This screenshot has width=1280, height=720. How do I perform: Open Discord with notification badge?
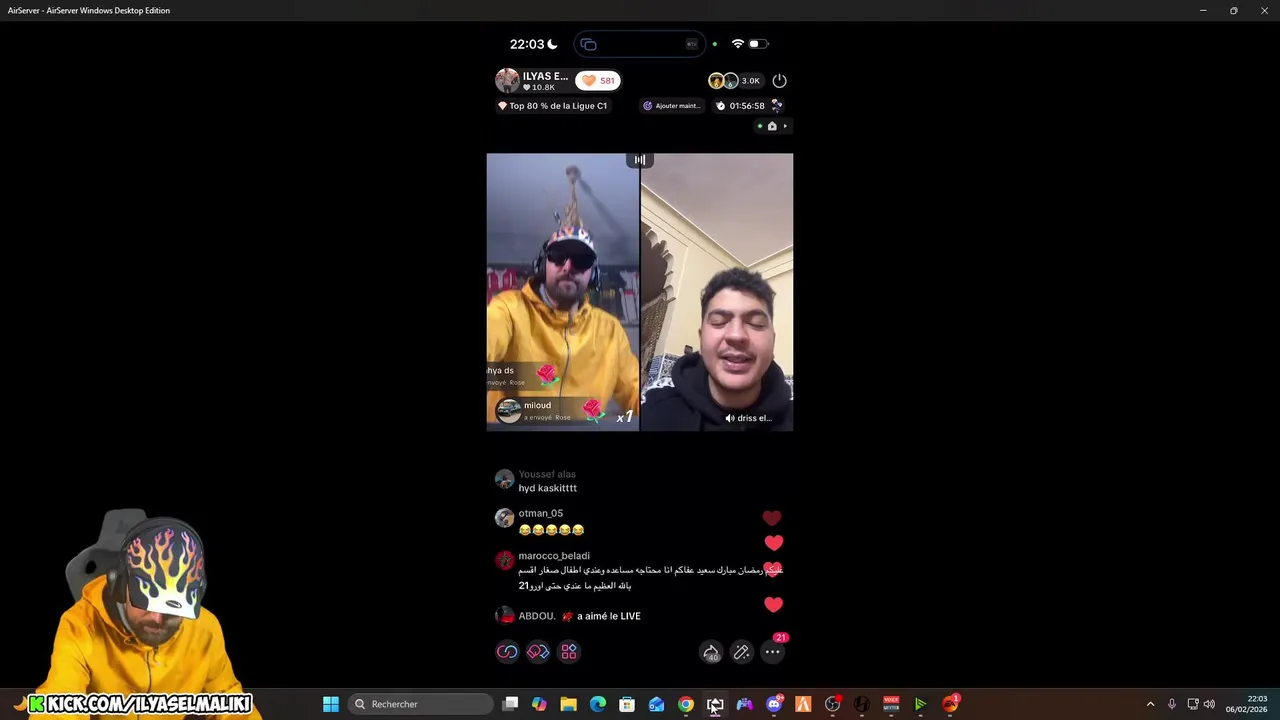pos(774,704)
